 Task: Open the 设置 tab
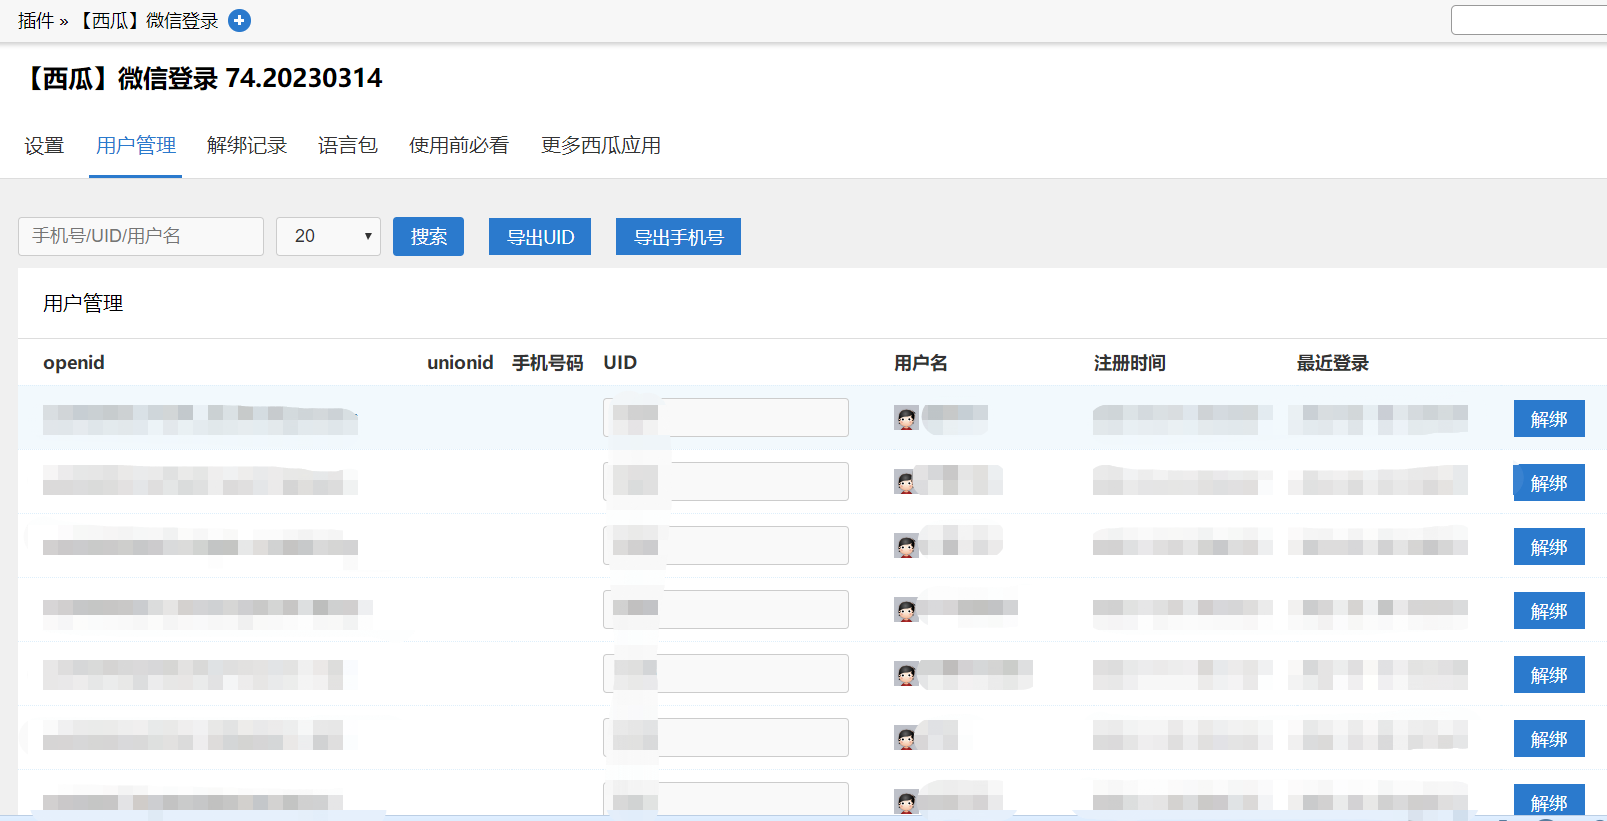(x=44, y=146)
